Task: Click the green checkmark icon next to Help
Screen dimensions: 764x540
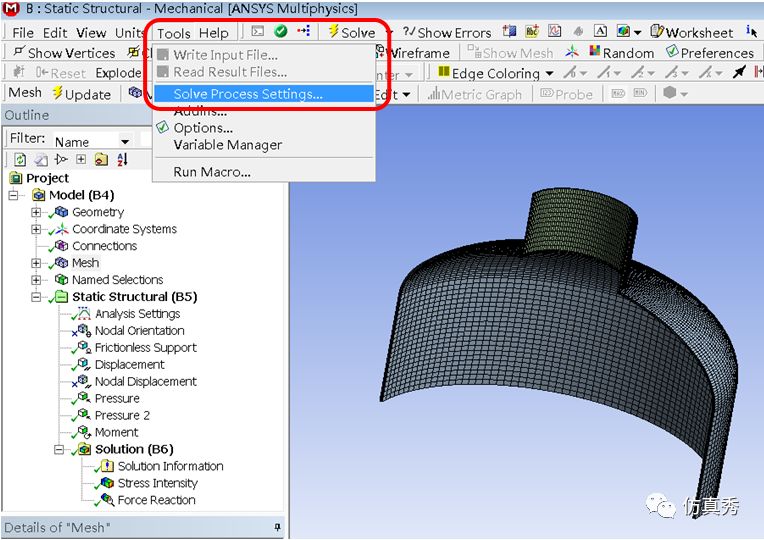Action: click(281, 31)
